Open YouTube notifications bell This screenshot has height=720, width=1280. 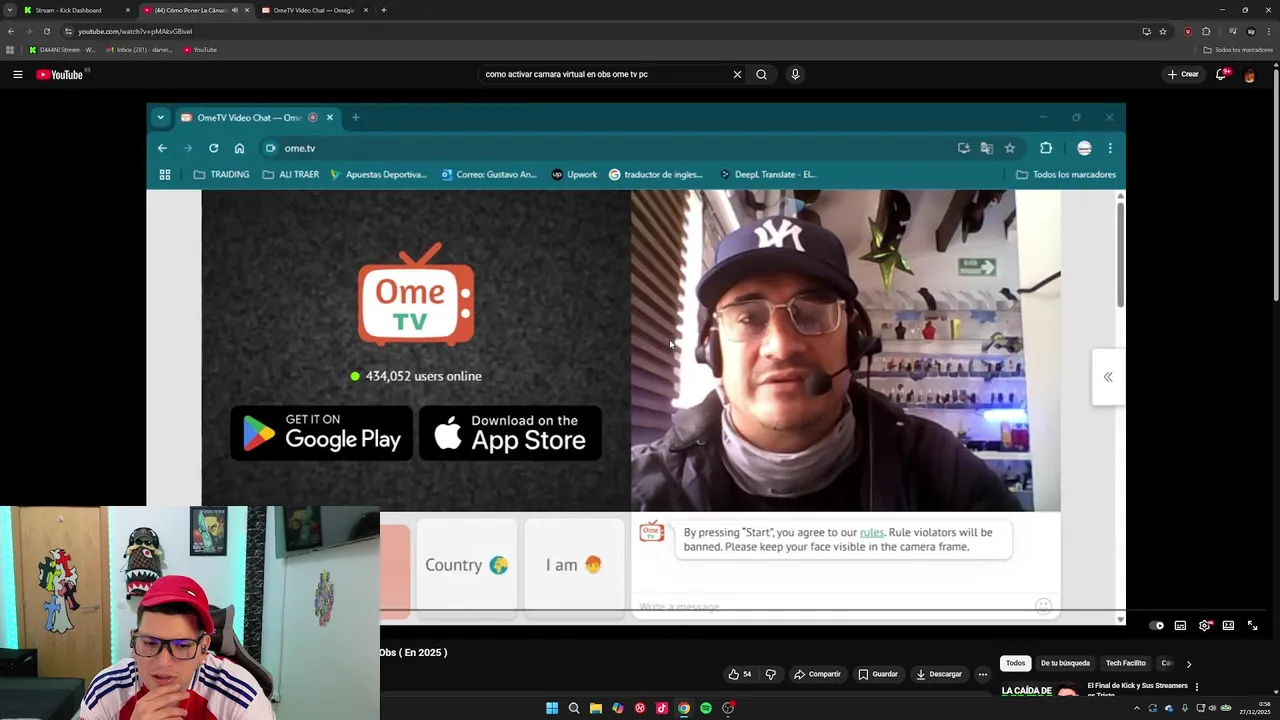[x=1222, y=74]
